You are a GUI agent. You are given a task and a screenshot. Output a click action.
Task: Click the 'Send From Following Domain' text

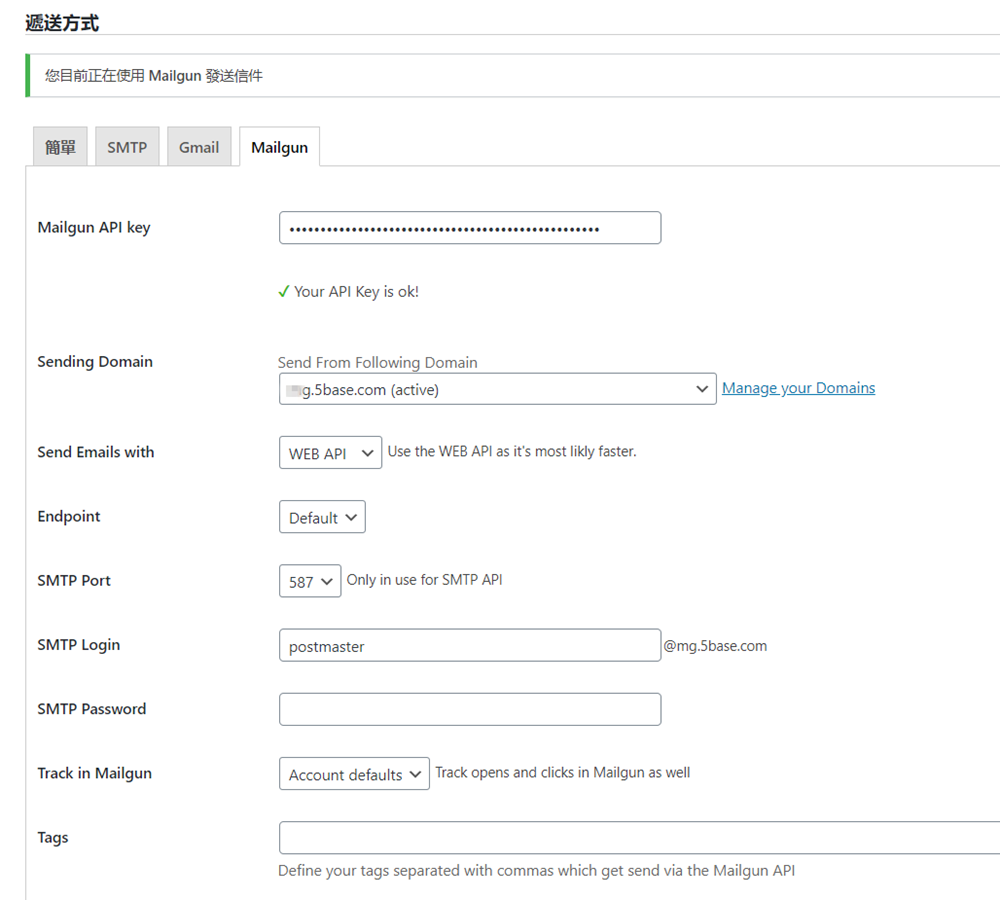[x=378, y=362]
